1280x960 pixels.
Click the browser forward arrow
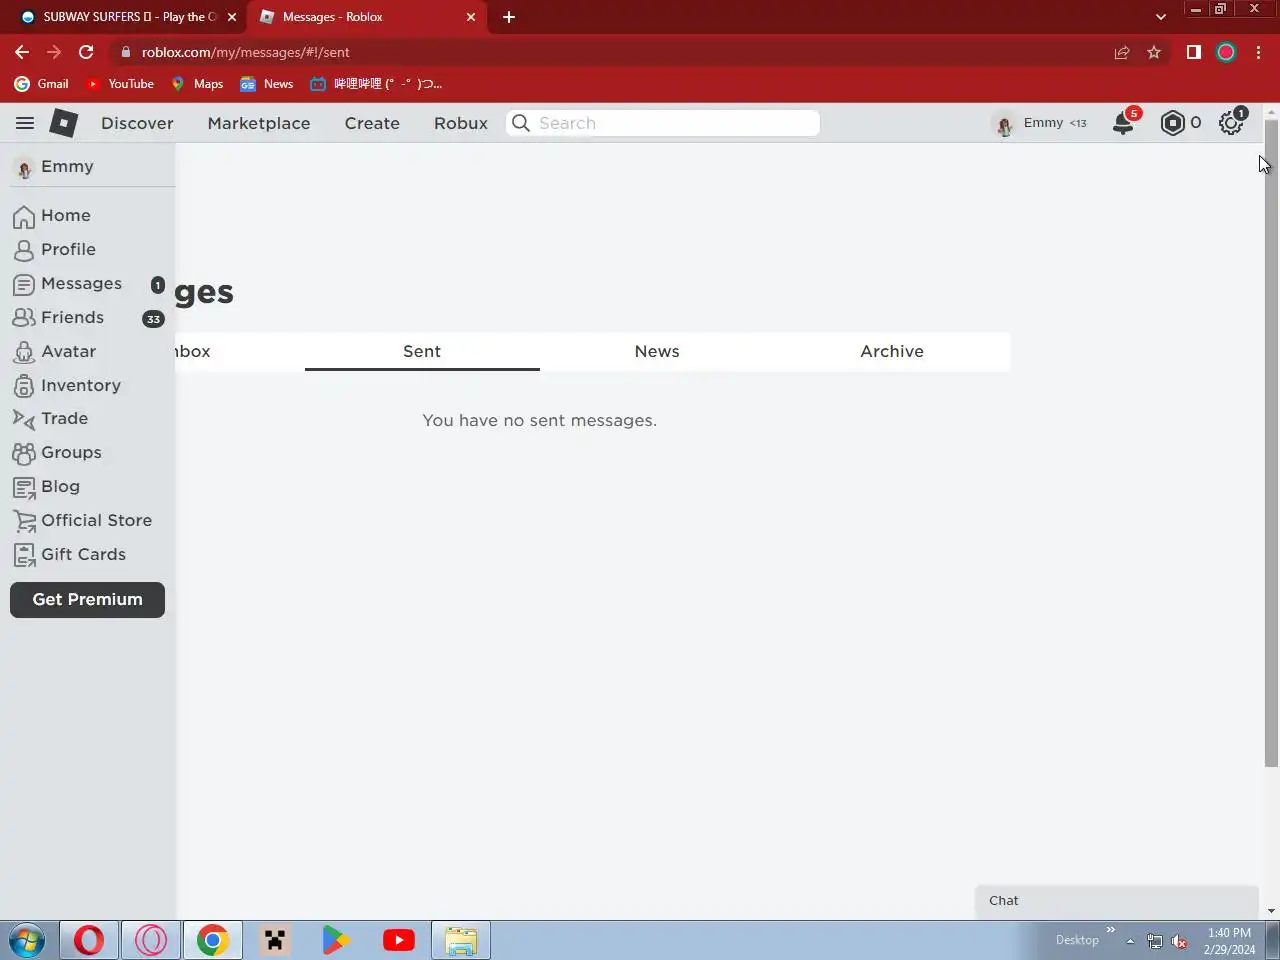pyautogui.click(x=54, y=52)
